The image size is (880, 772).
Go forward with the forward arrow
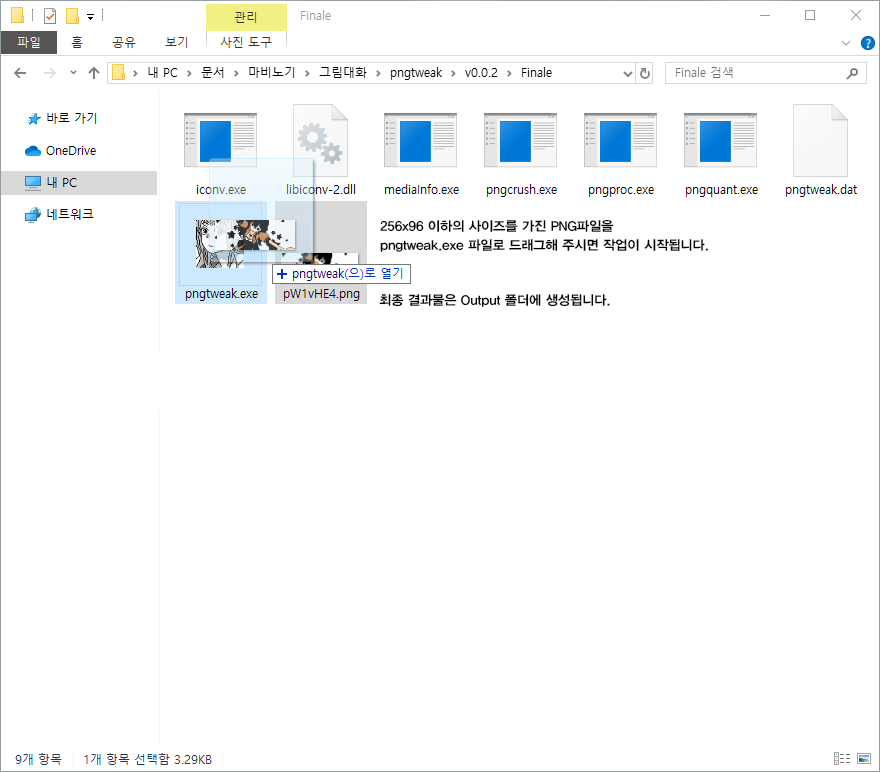50,73
